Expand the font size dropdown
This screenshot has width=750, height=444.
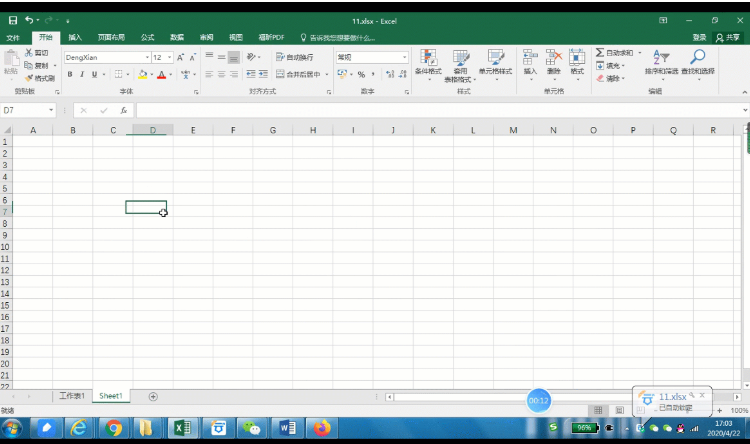click(x=170, y=58)
